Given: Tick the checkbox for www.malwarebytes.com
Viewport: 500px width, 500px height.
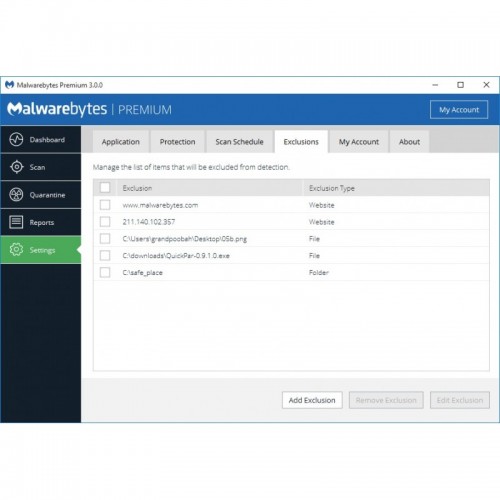Looking at the screenshot, I should [105, 205].
